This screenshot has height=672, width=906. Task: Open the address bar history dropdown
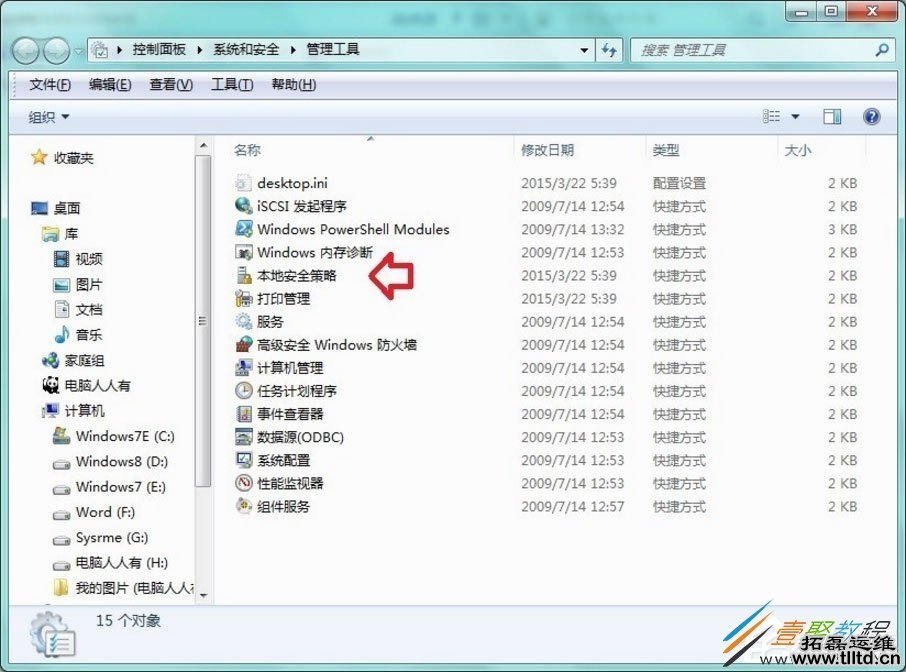point(583,49)
